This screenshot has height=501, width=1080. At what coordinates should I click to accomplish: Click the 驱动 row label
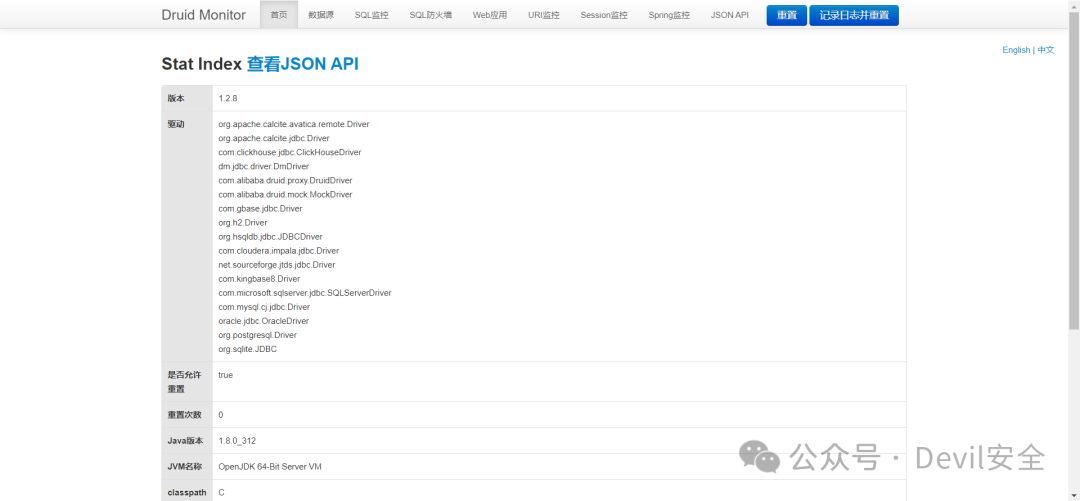click(x=176, y=125)
